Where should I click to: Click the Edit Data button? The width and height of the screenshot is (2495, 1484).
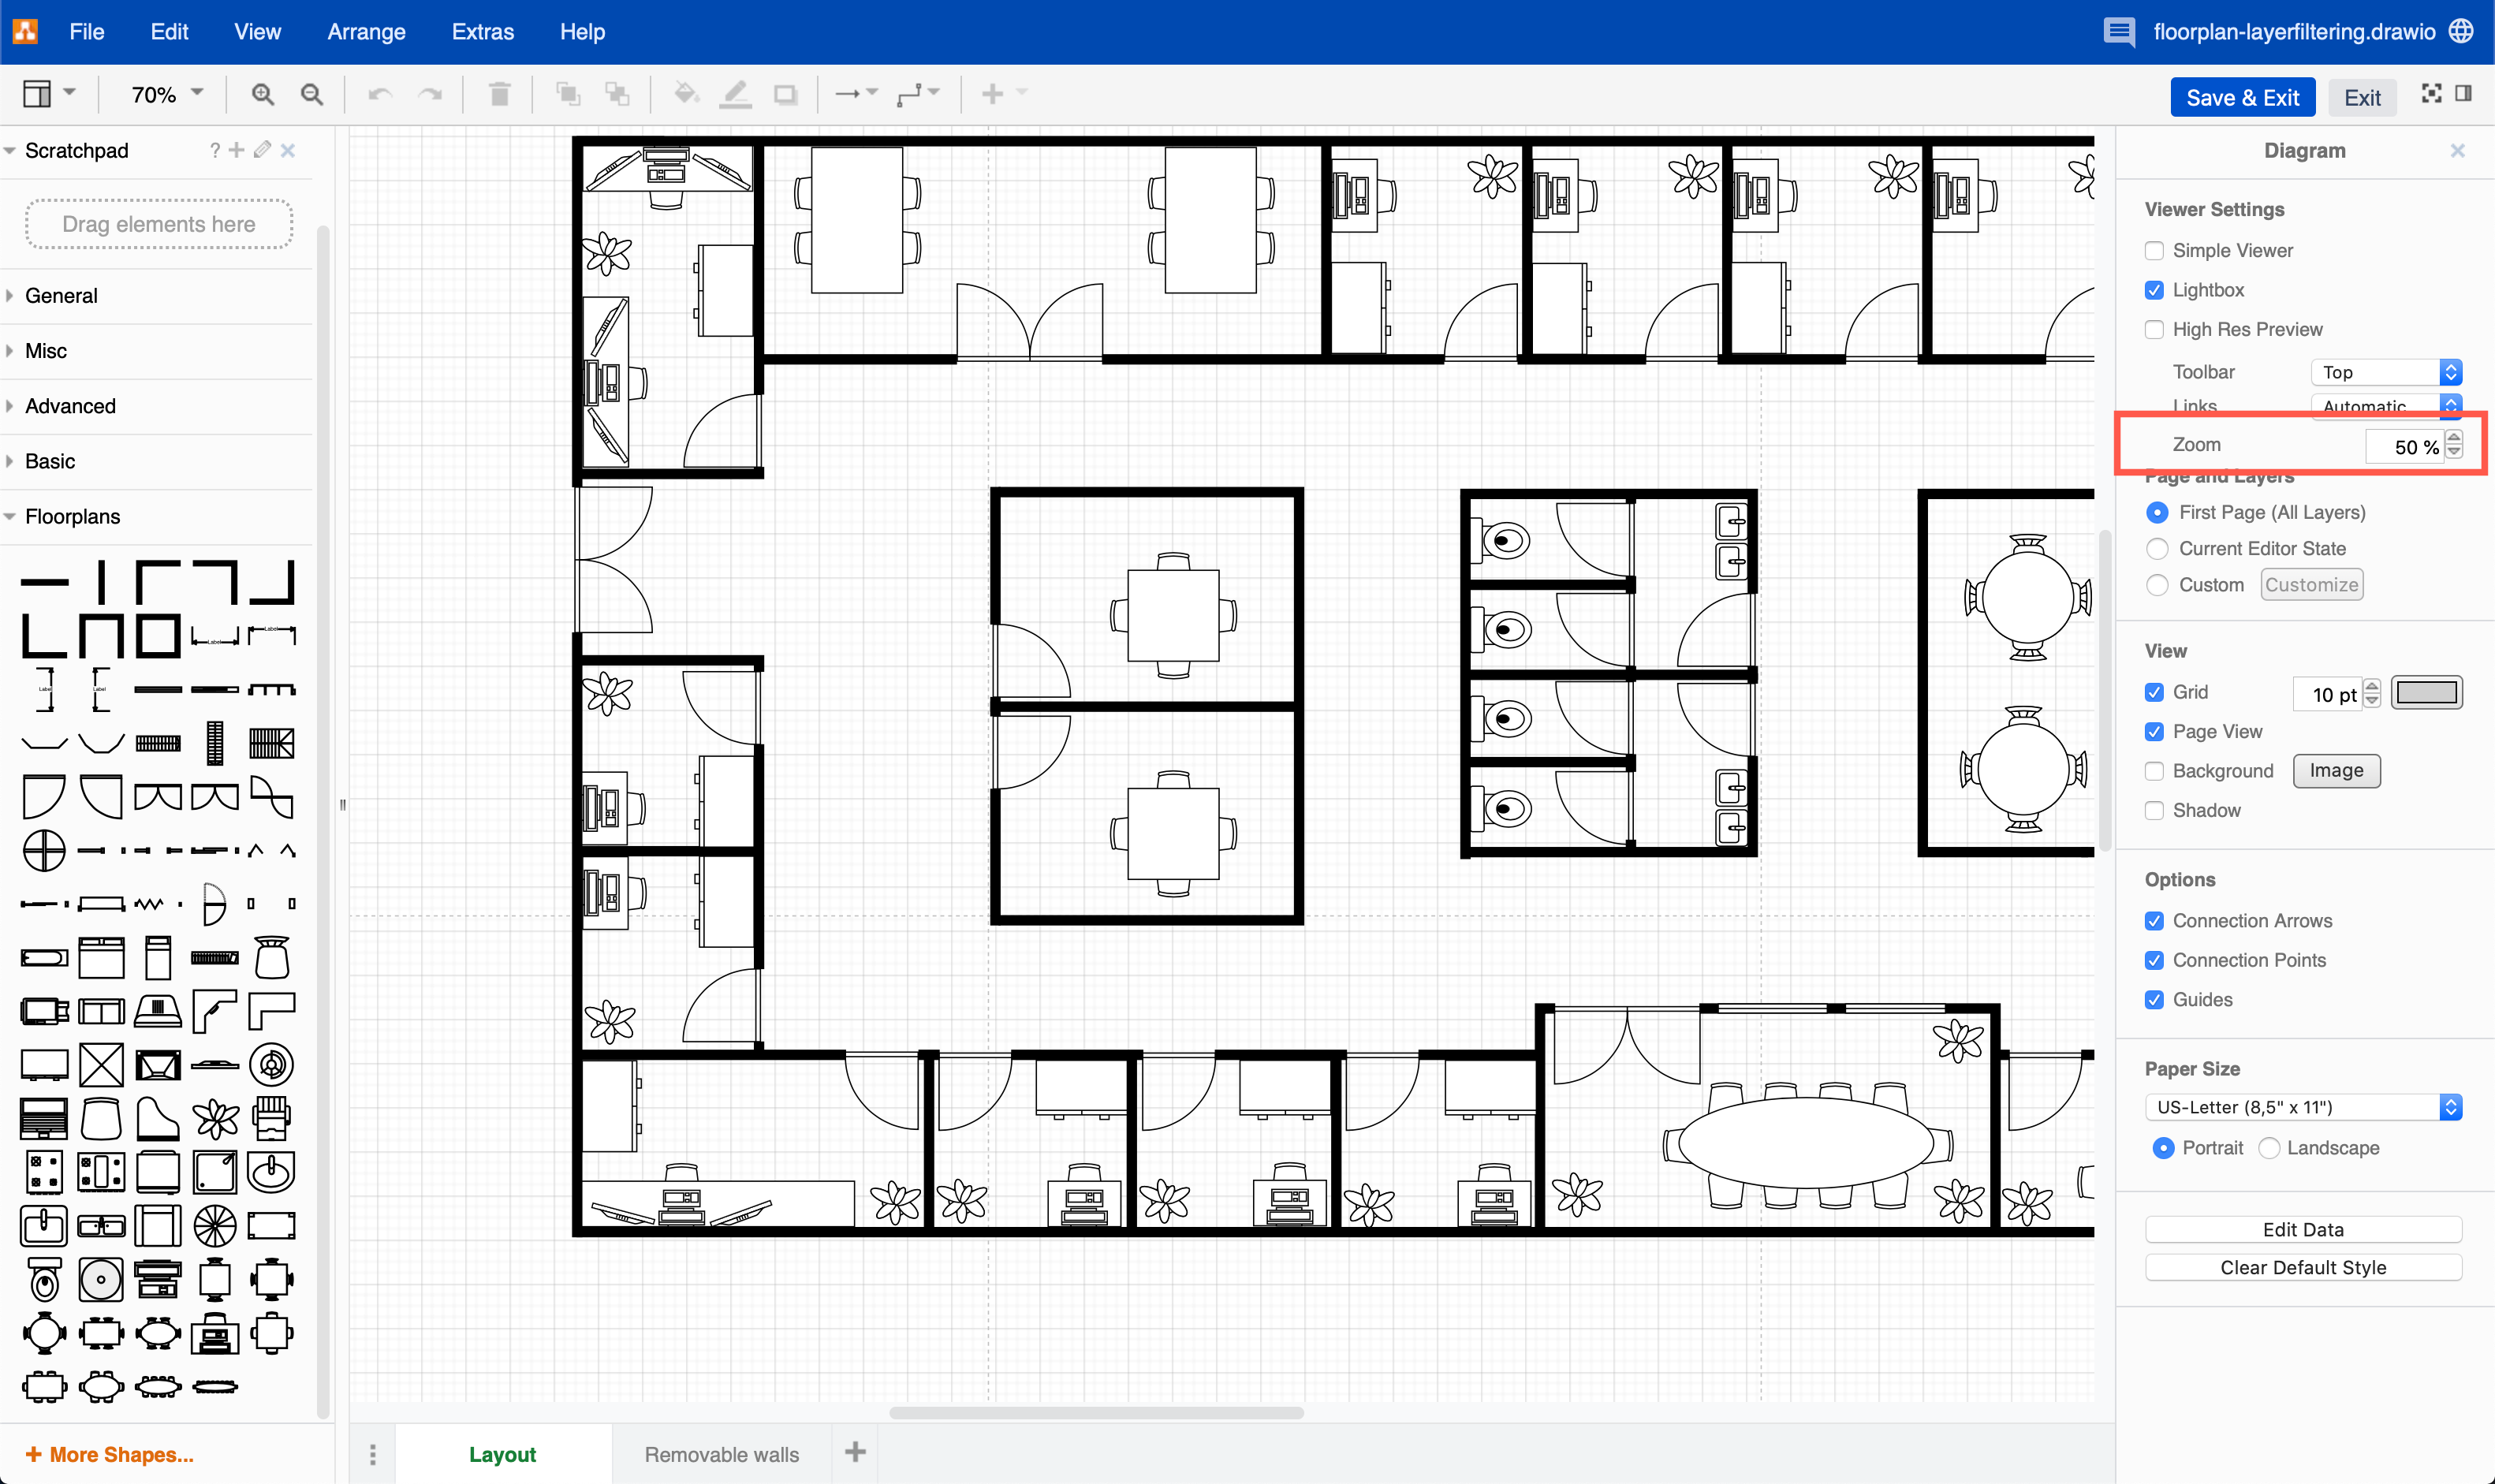click(2304, 1228)
